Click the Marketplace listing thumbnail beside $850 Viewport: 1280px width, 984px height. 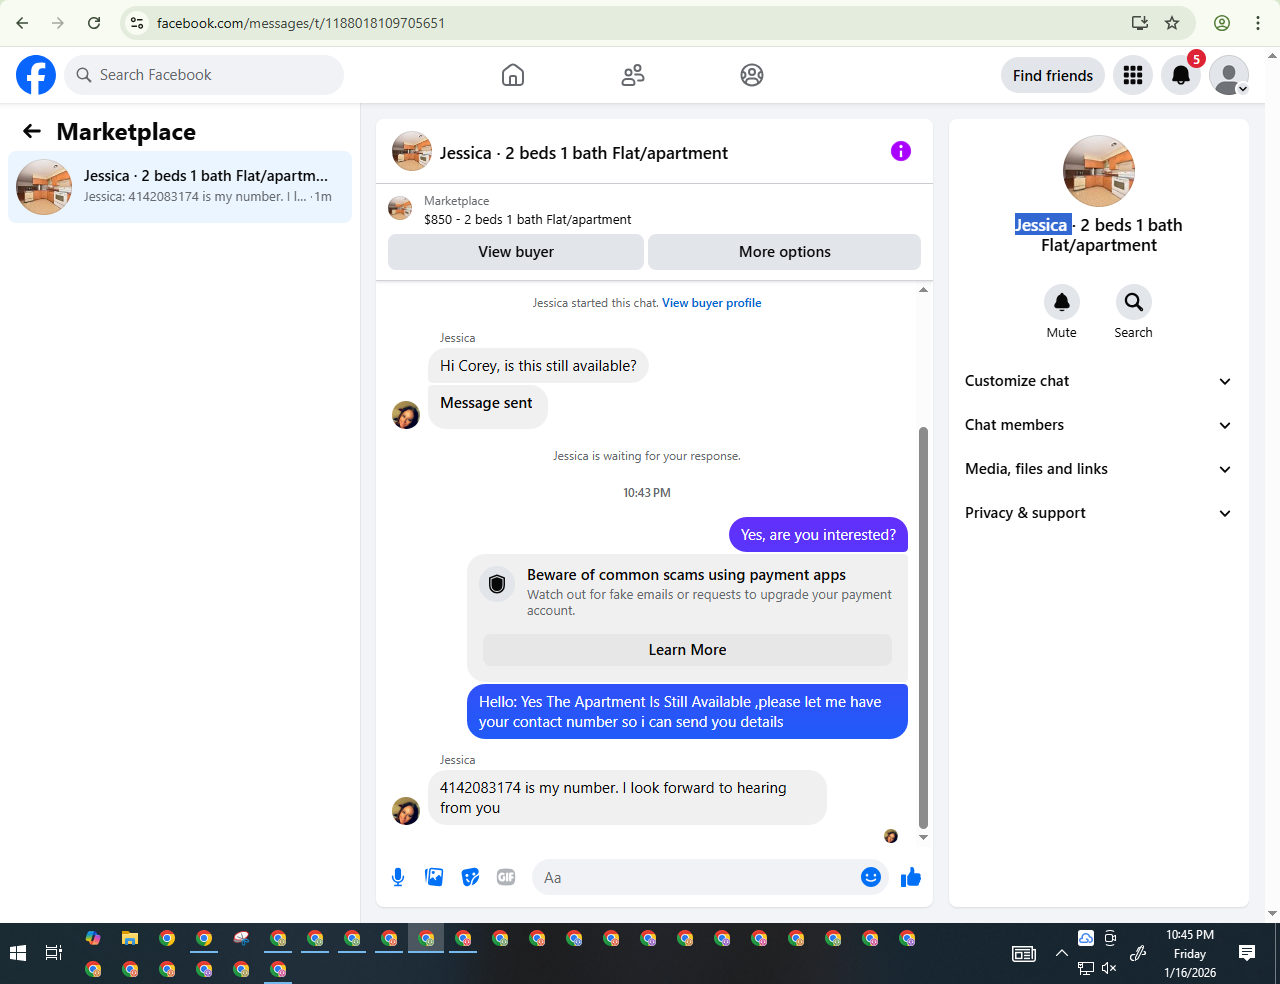pos(400,208)
